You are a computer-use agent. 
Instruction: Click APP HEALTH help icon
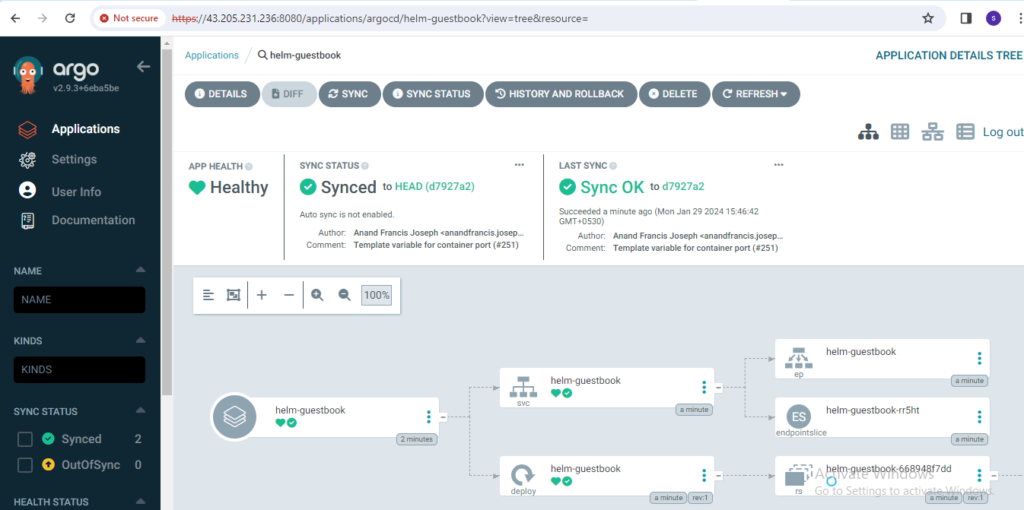249,167
